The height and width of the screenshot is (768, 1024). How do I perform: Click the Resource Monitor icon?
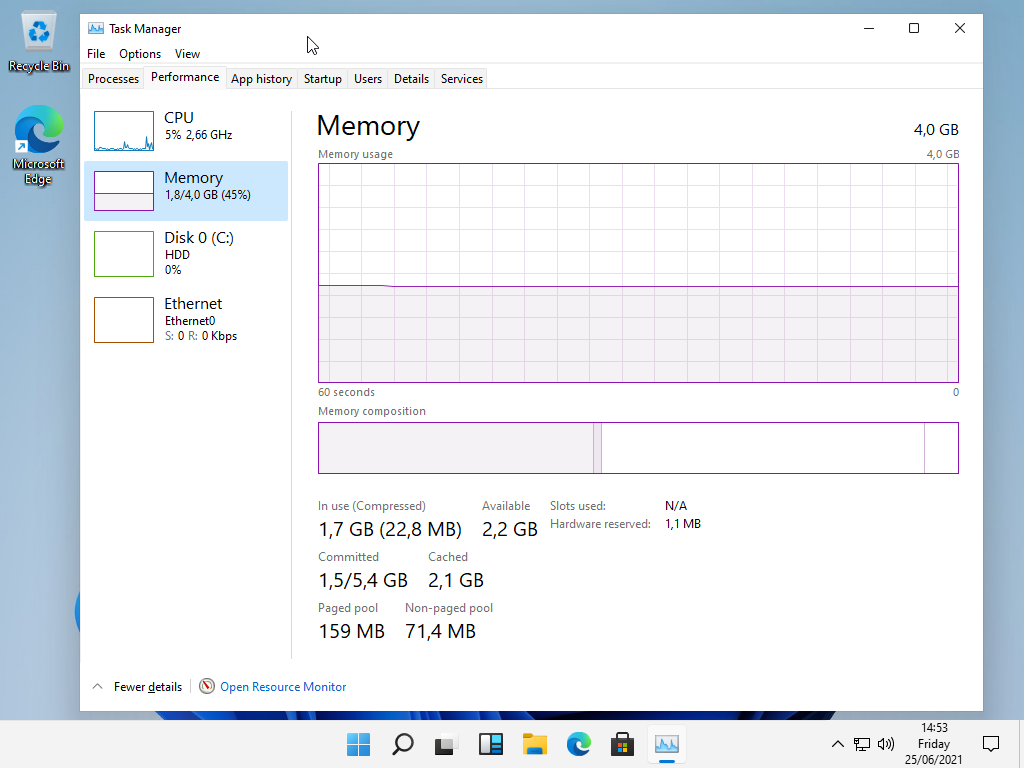click(x=207, y=687)
